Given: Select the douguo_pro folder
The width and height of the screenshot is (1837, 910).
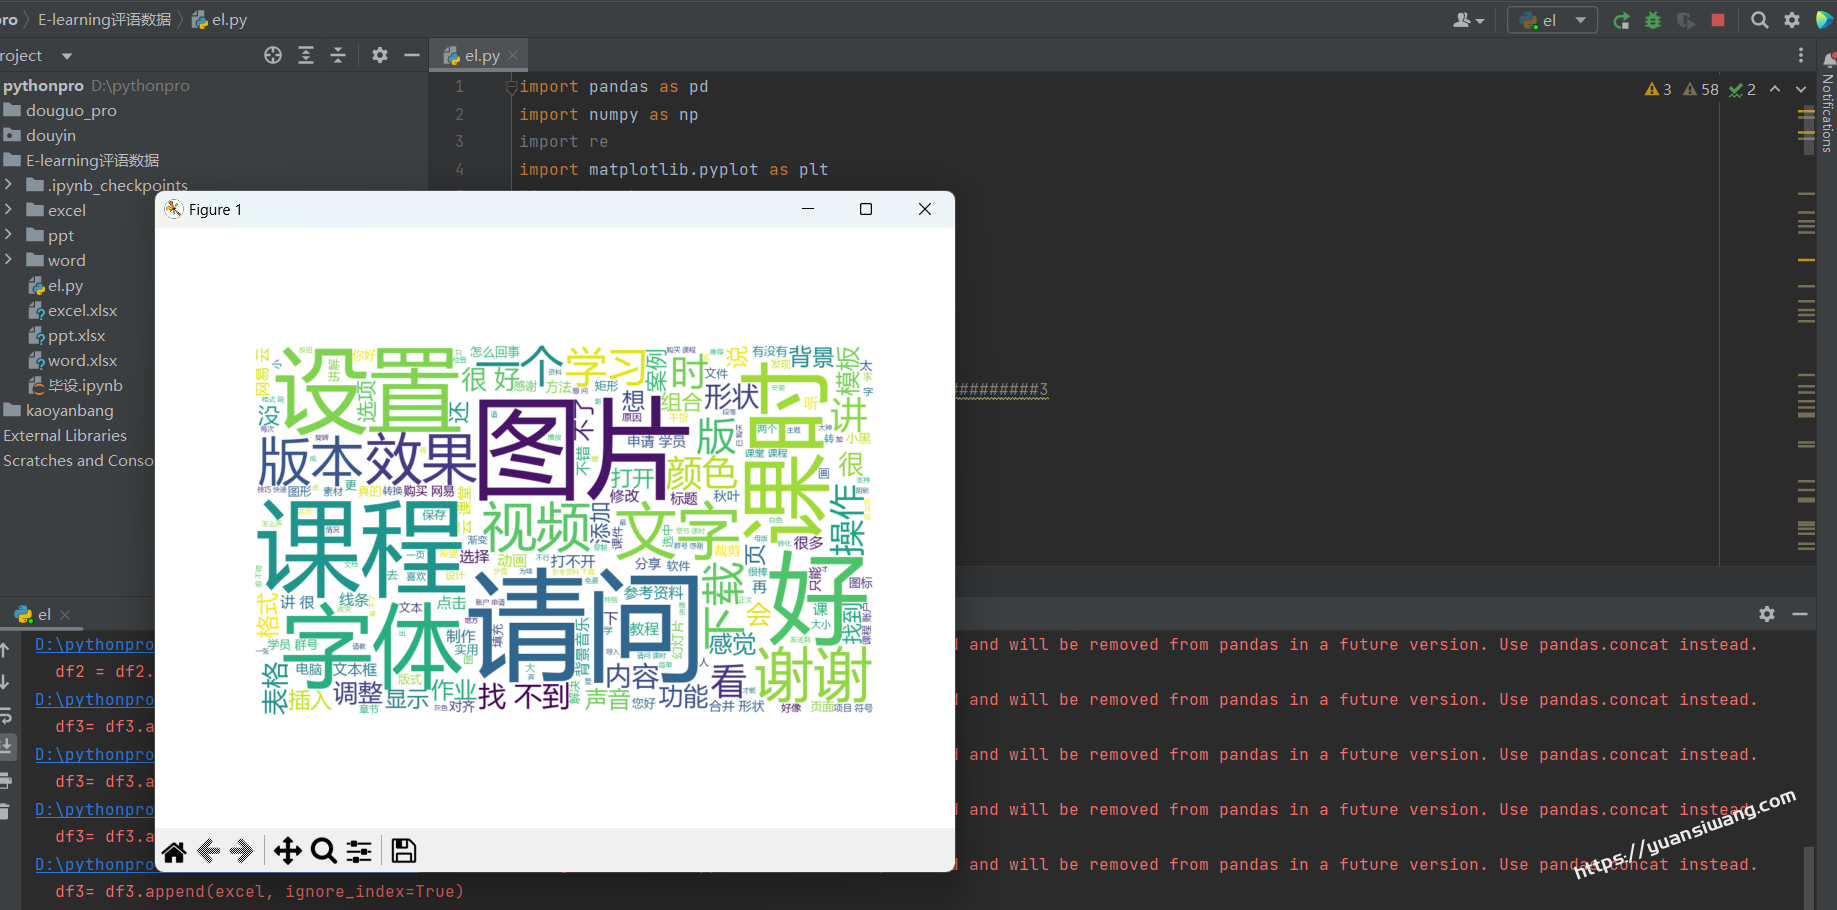Looking at the screenshot, I should pyautogui.click(x=60, y=110).
